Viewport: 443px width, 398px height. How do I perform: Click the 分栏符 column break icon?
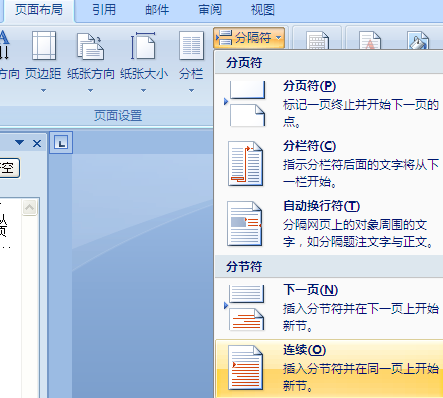point(246,164)
